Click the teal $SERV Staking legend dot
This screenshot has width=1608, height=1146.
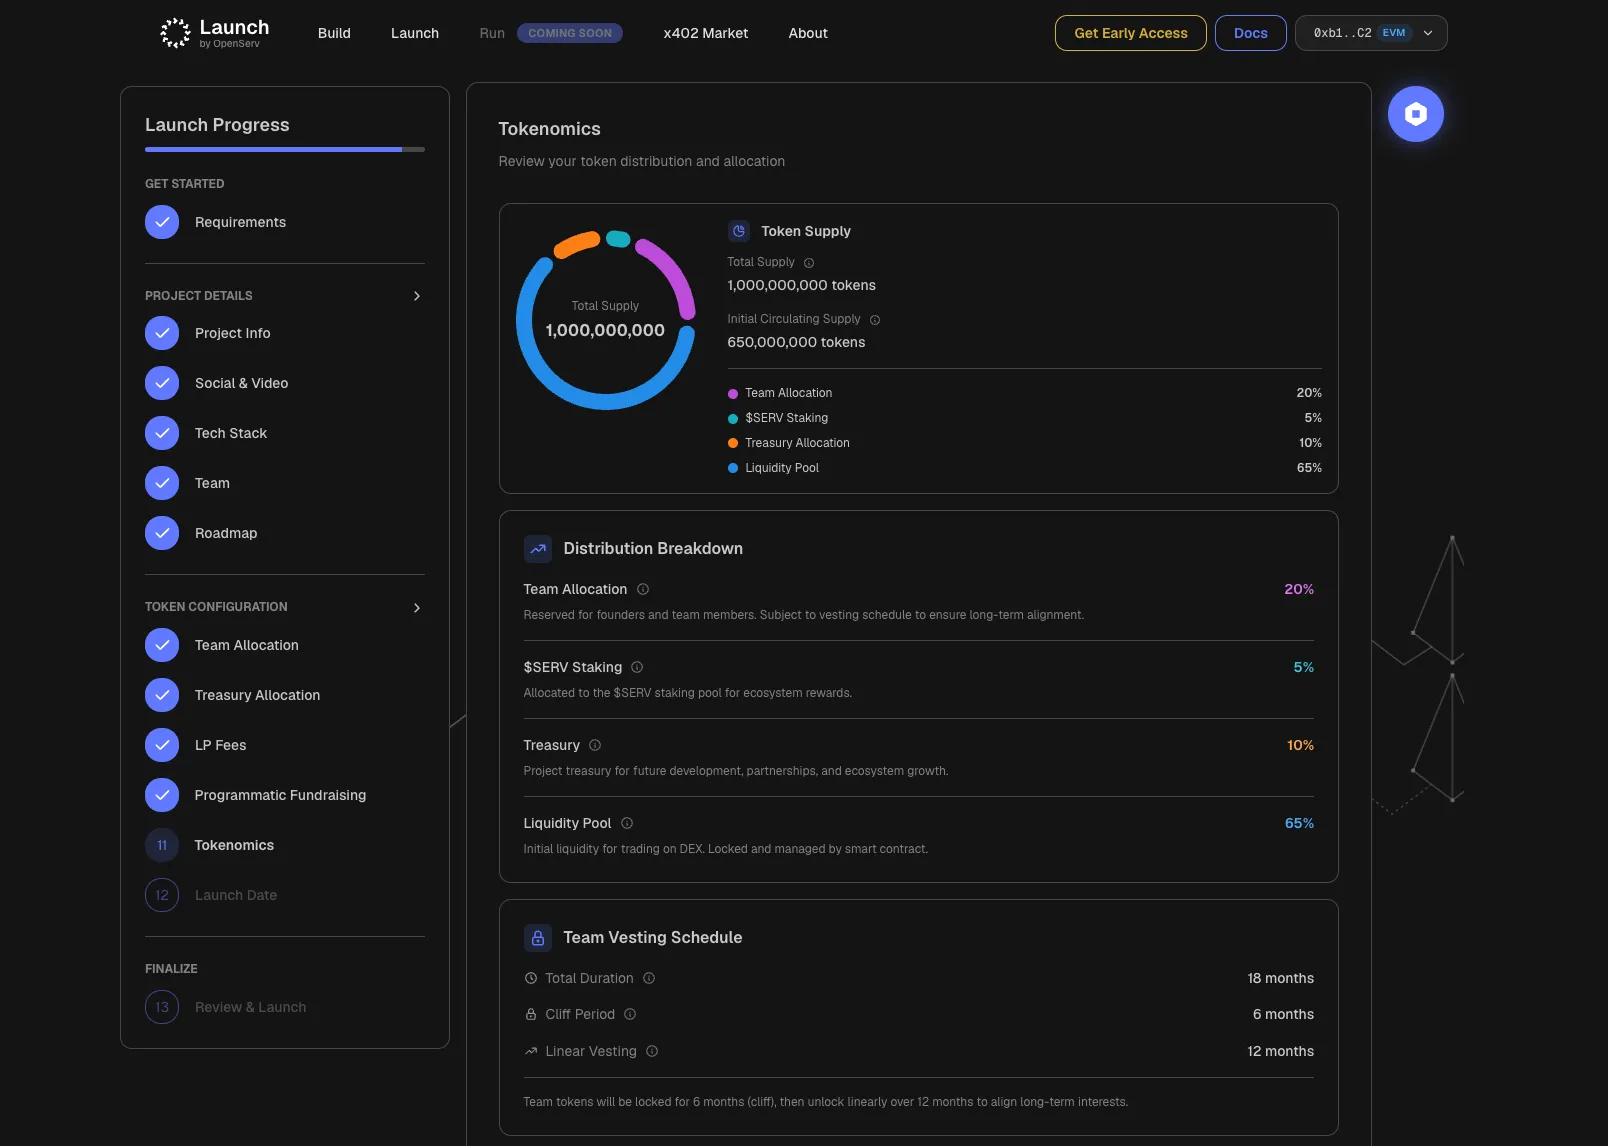click(733, 419)
